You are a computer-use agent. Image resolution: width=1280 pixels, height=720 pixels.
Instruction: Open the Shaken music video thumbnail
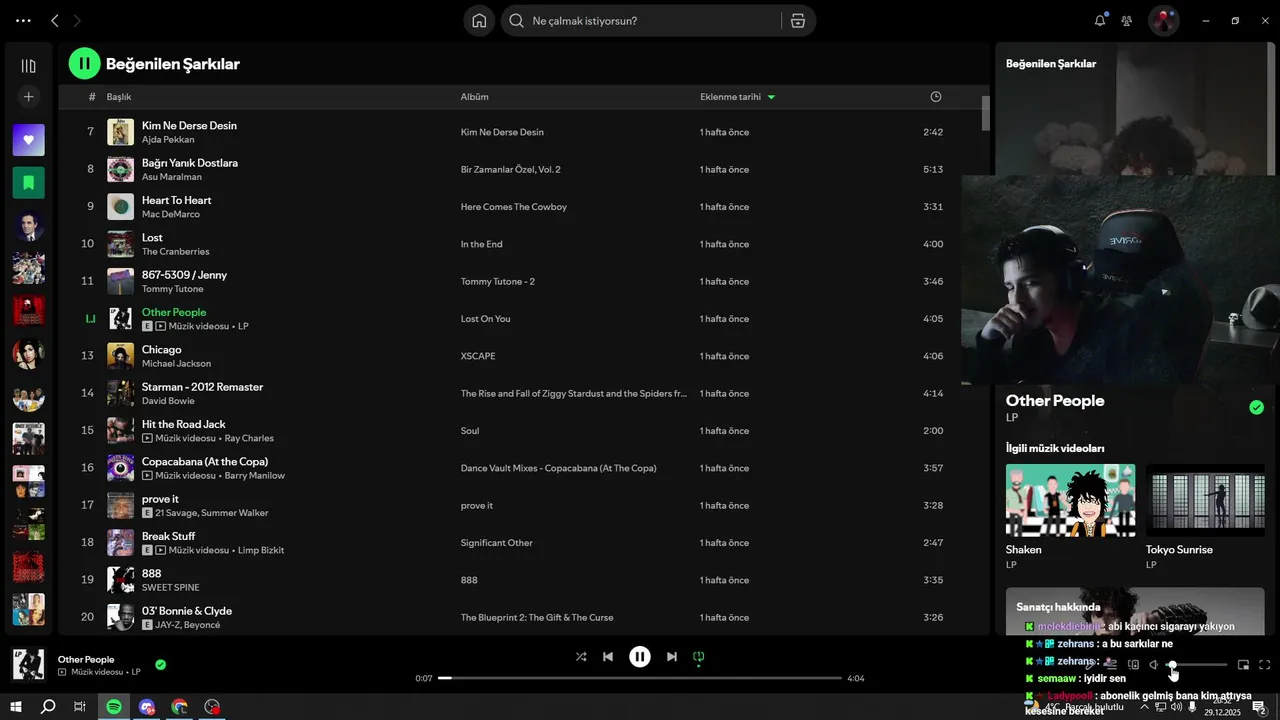(1070, 500)
